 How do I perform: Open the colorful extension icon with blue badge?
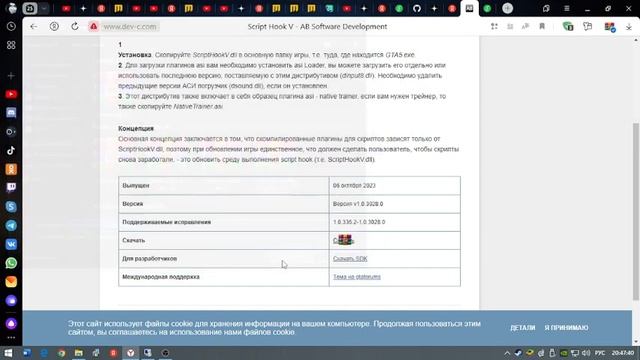tap(610, 27)
